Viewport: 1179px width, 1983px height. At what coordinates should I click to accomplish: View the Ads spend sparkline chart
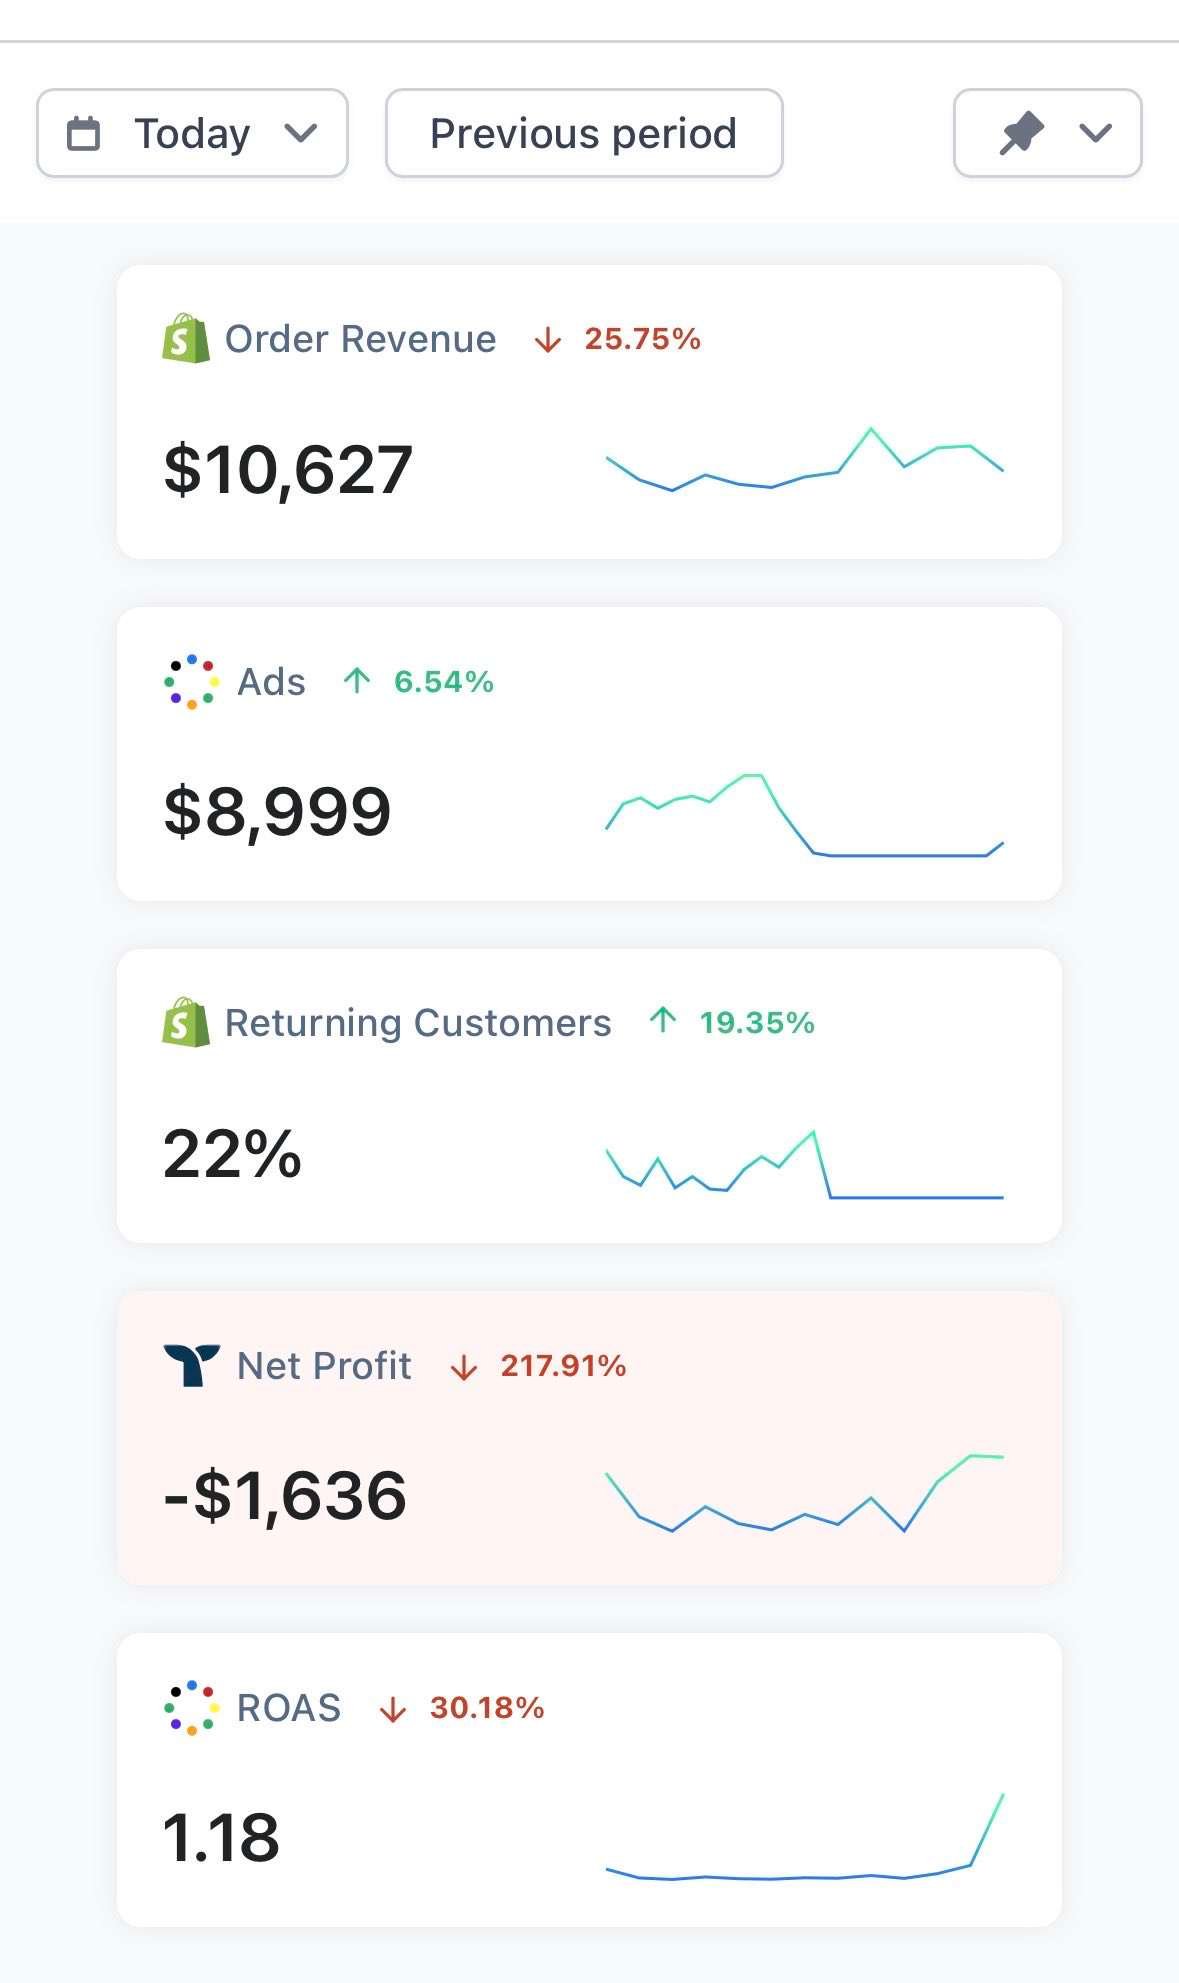click(804, 816)
